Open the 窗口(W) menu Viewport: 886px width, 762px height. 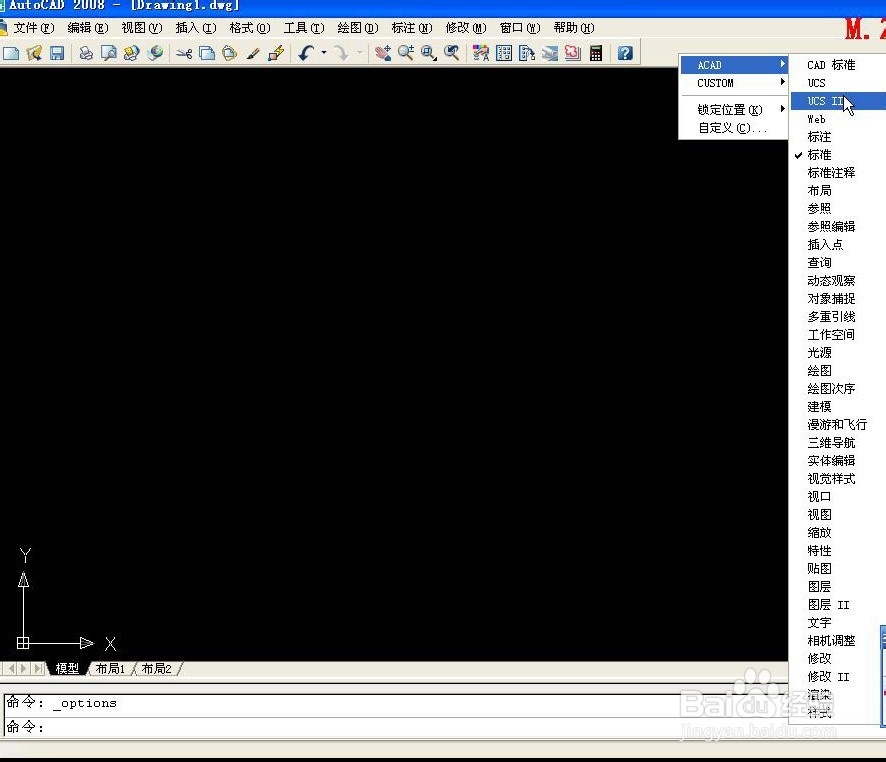[x=520, y=28]
